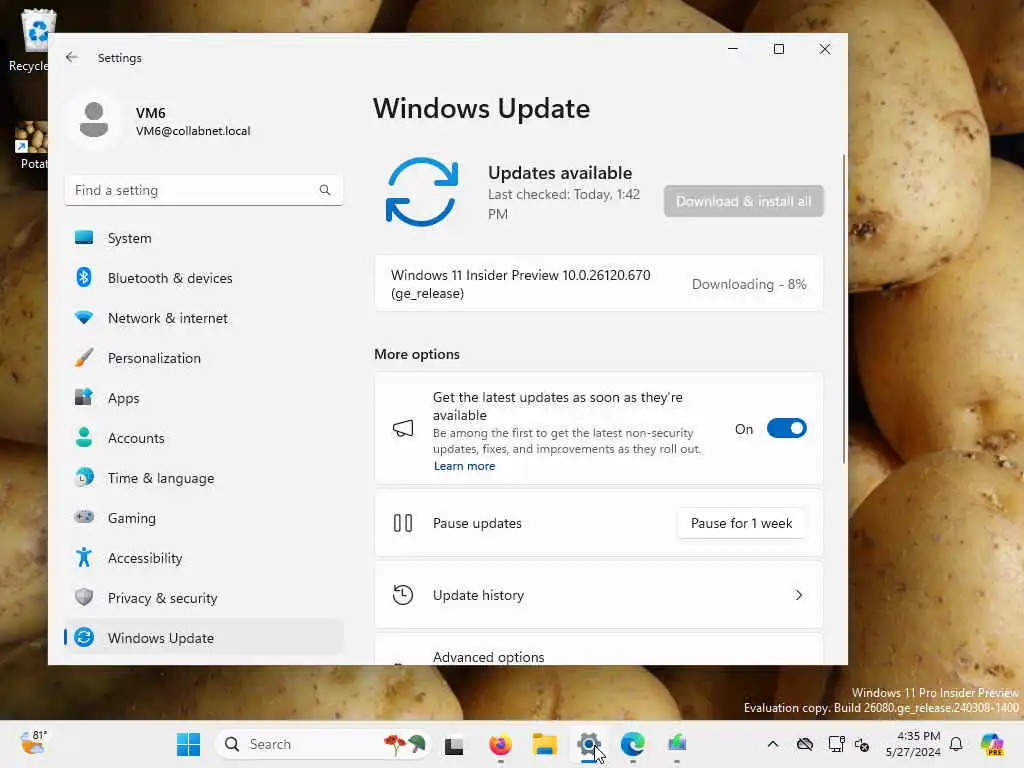
Task: Show hidden icons tray chevron
Action: tap(773, 744)
